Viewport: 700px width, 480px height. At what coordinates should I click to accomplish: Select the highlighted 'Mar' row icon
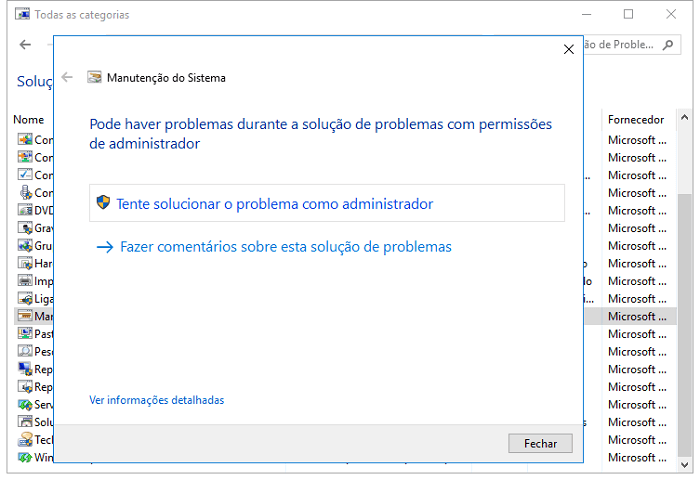coord(25,316)
